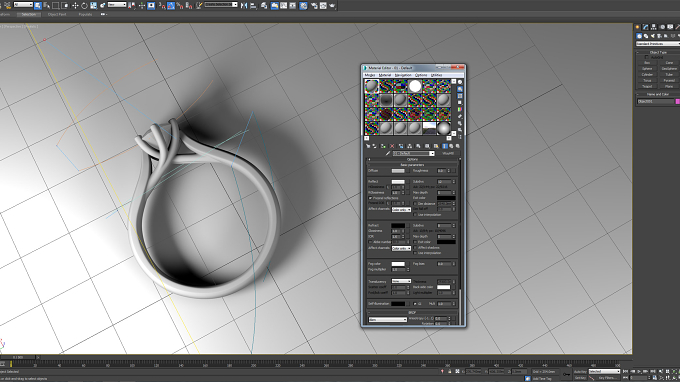Toggle Material Editor background checker icon
The width and height of the screenshot is (680, 382).
pyautogui.click(x=460, y=96)
